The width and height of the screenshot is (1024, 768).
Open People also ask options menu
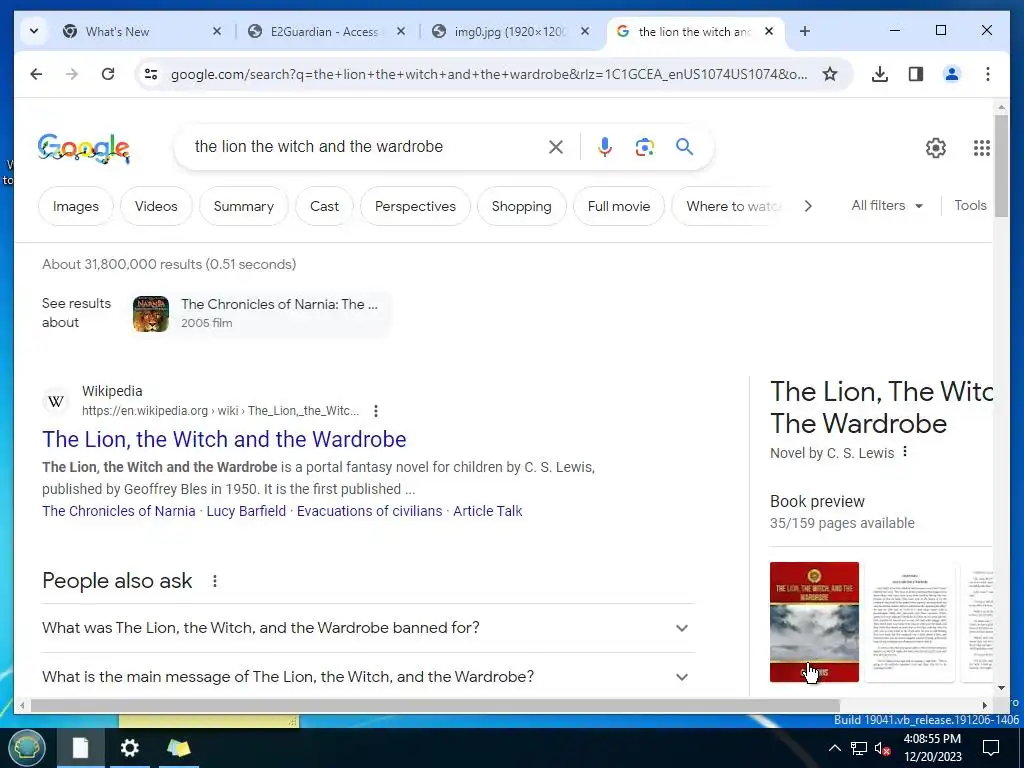point(215,581)
